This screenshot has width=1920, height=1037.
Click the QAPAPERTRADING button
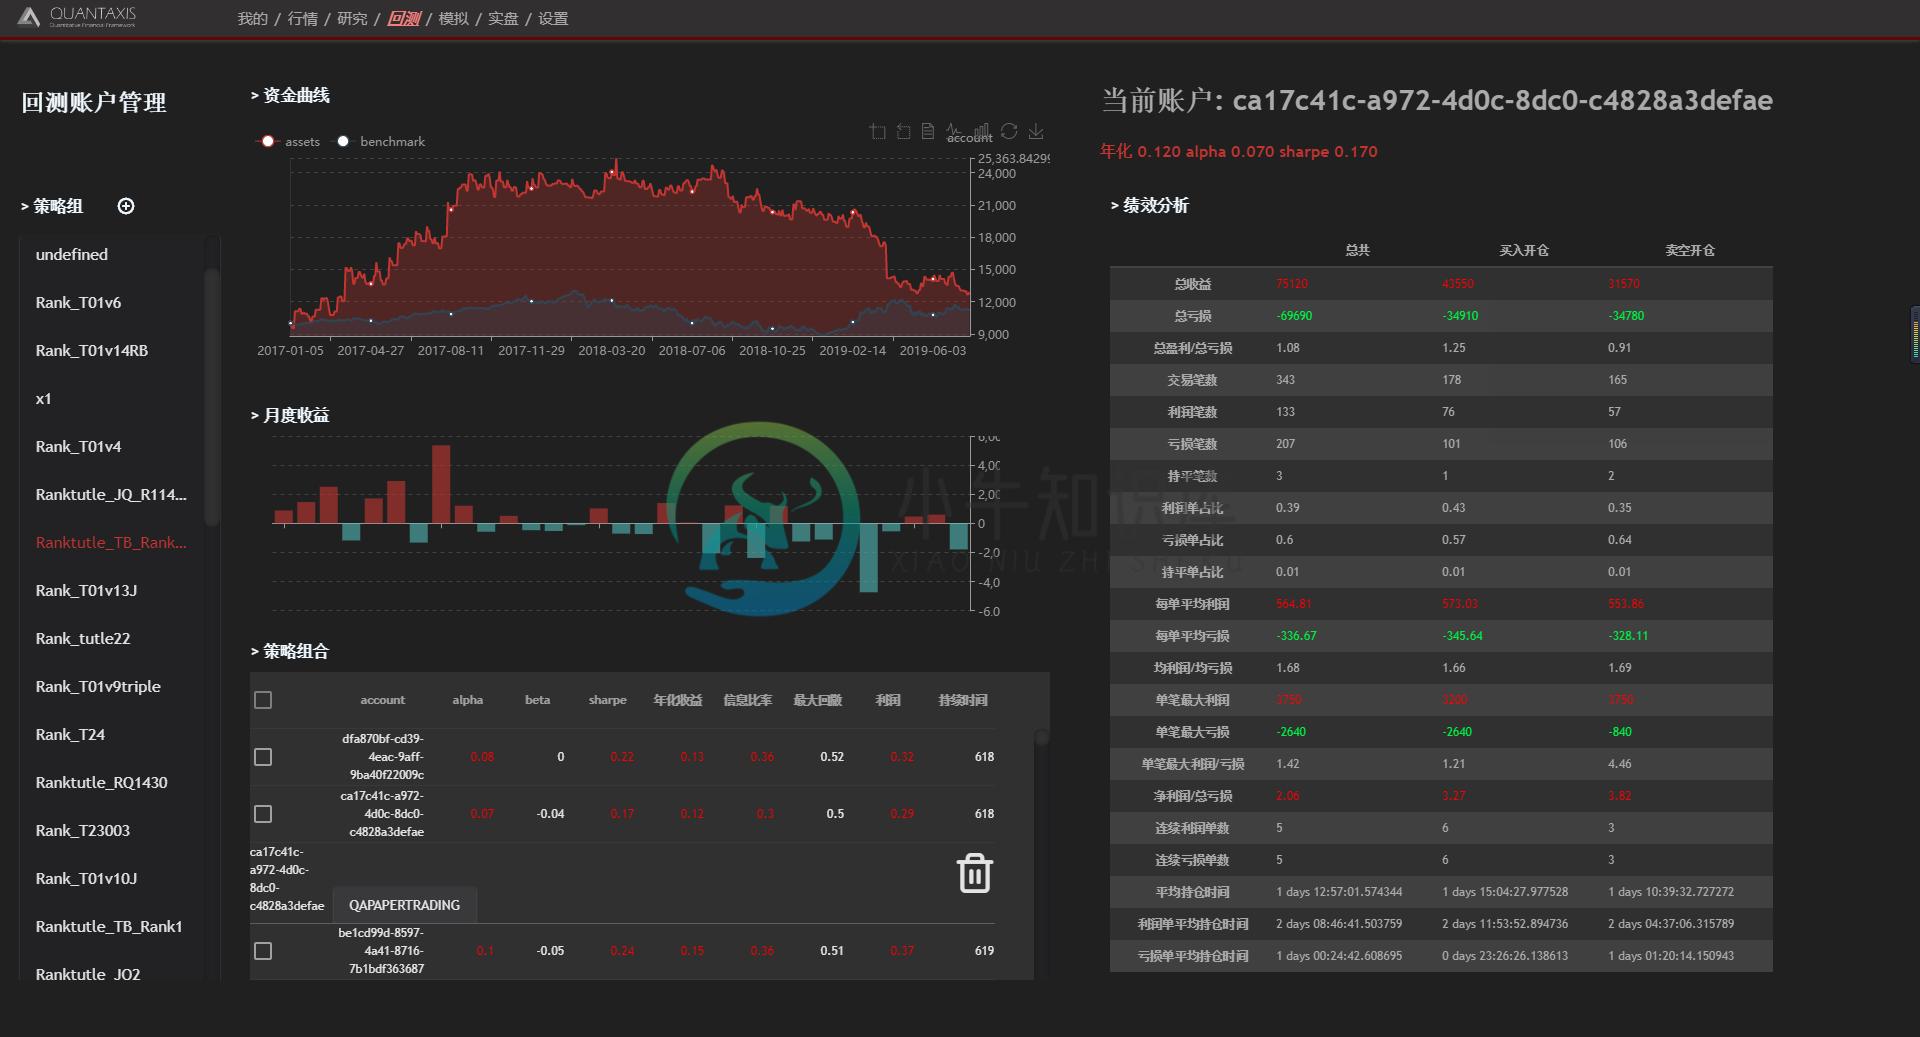click(x=404, y=905)
